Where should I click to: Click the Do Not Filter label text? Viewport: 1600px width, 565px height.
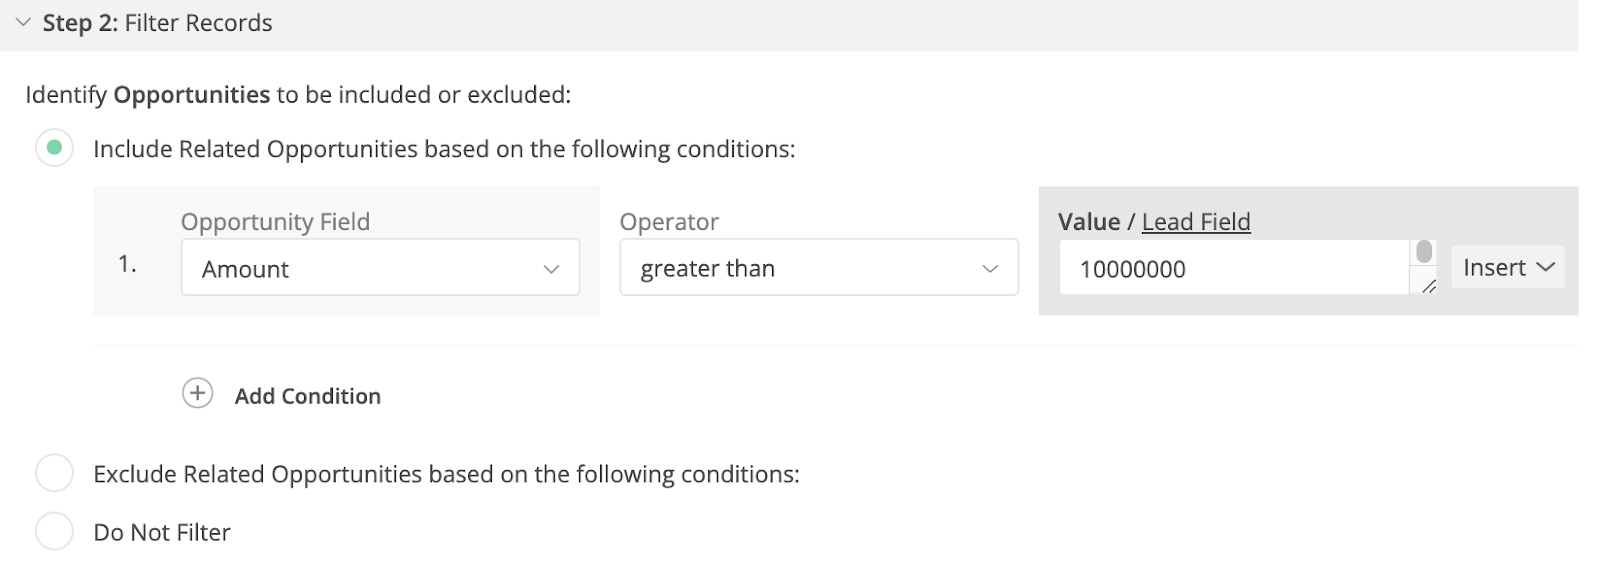(x=162, y=532)
